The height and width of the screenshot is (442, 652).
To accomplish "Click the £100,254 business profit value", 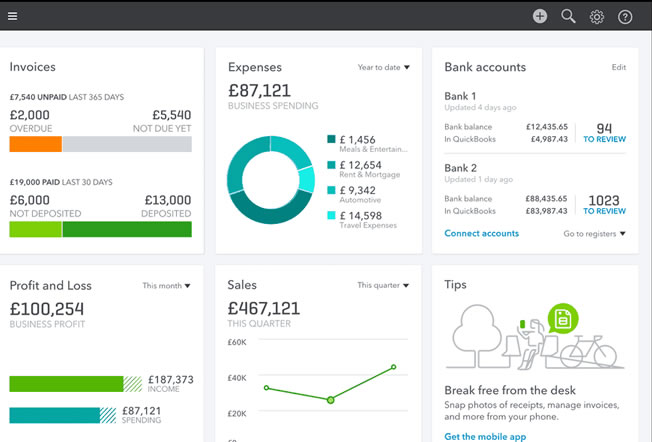I will (47, 309).
